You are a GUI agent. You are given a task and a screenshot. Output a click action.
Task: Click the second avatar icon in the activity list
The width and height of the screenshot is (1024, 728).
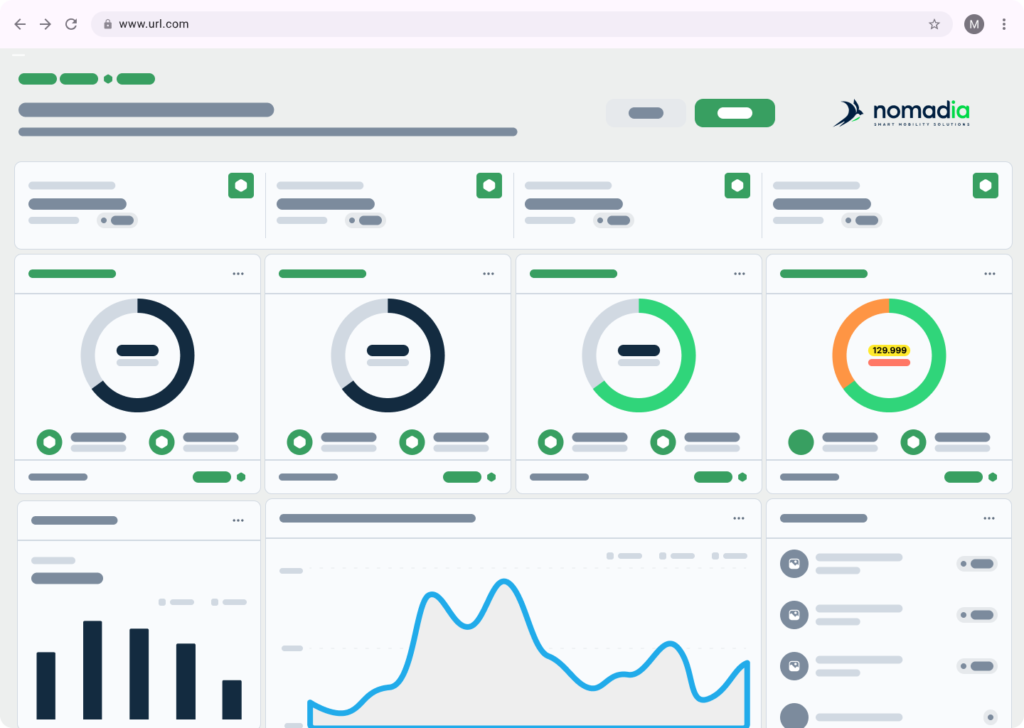click(793, 614)
